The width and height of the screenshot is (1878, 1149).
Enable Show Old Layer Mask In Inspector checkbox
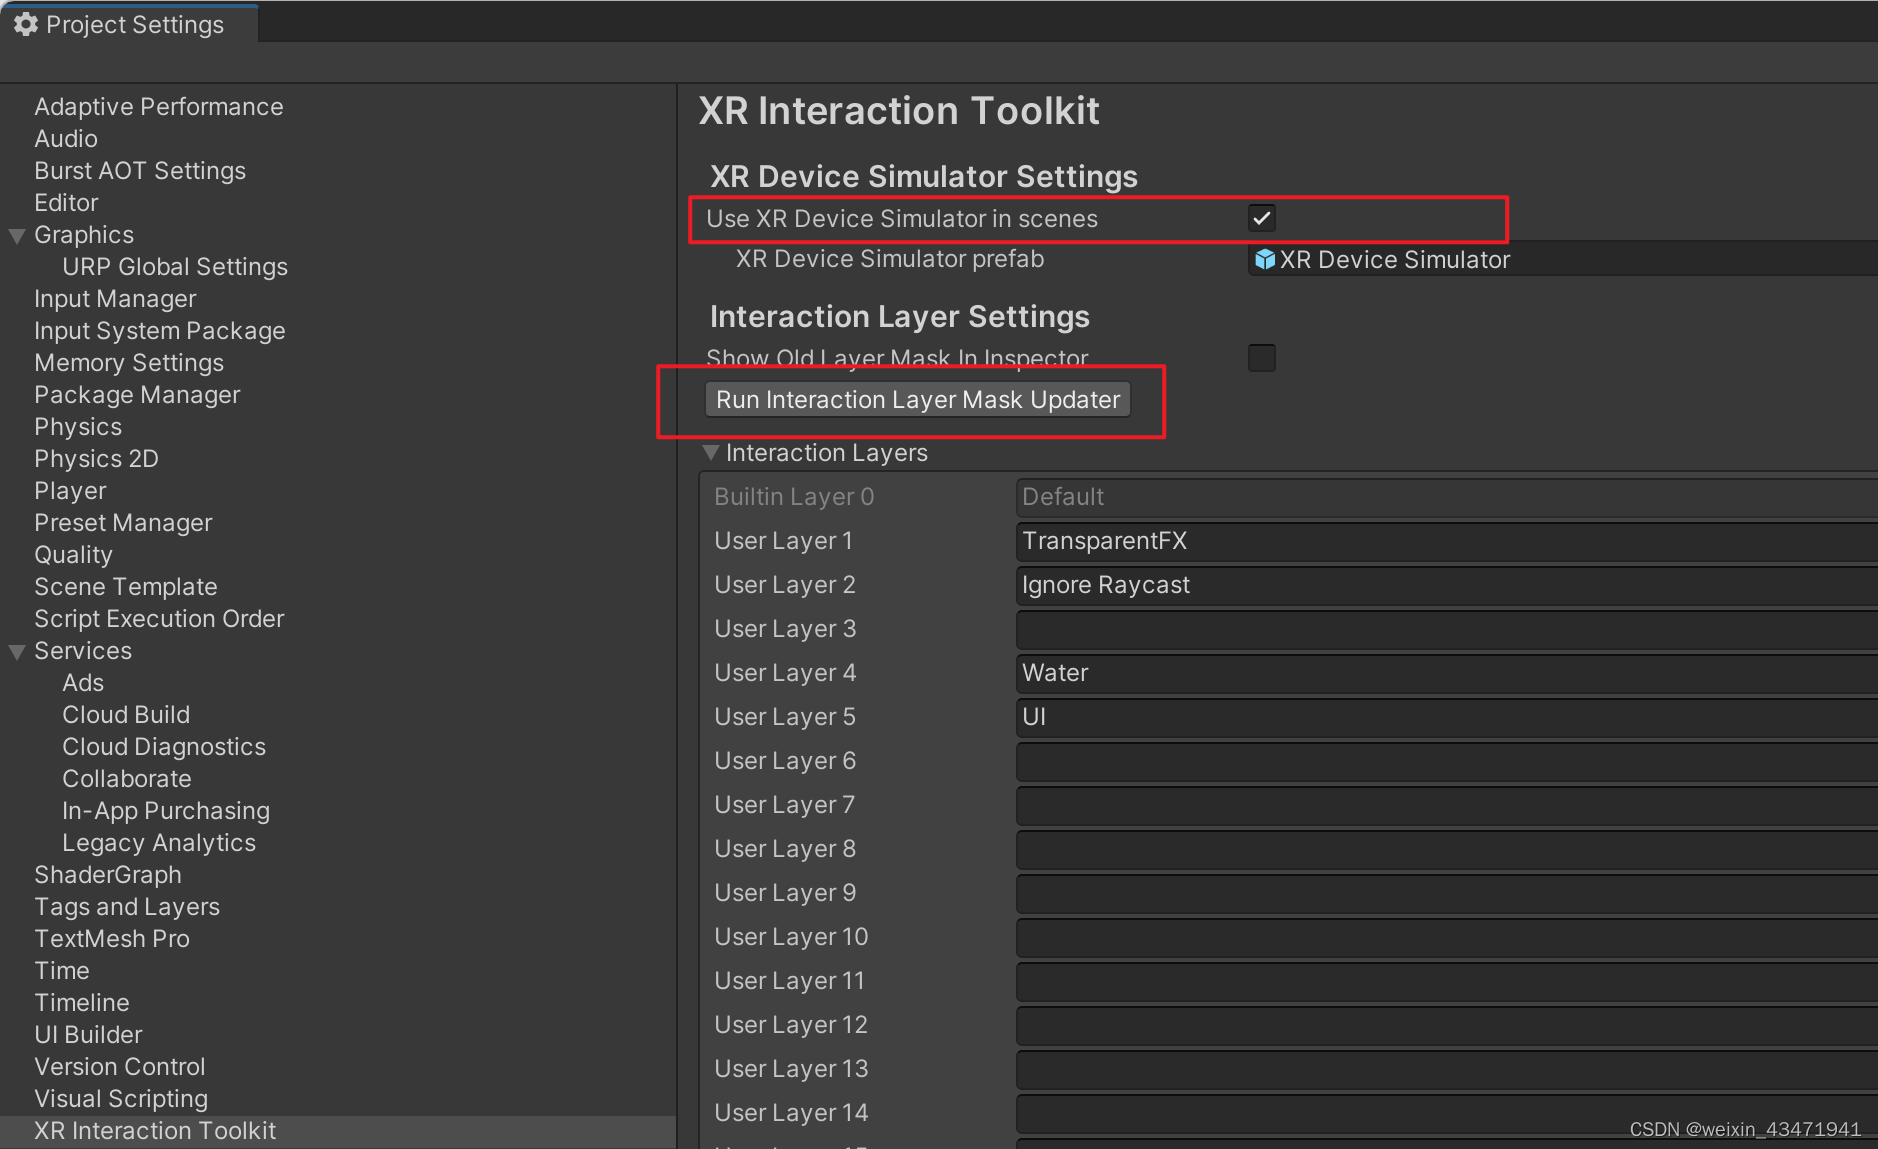click(x=1262, y=358)
